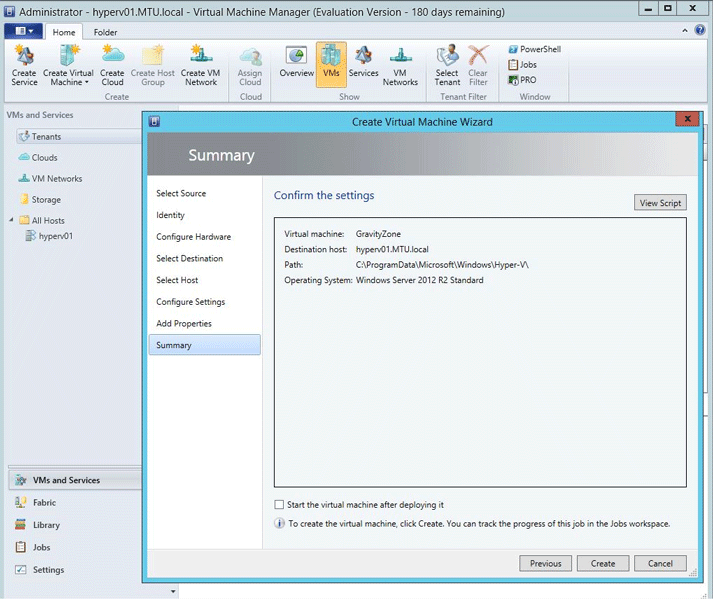Collapse the All Hosts tree node
Image resolution: width=713 pixels, height=599 pixels.
(11, 221)
